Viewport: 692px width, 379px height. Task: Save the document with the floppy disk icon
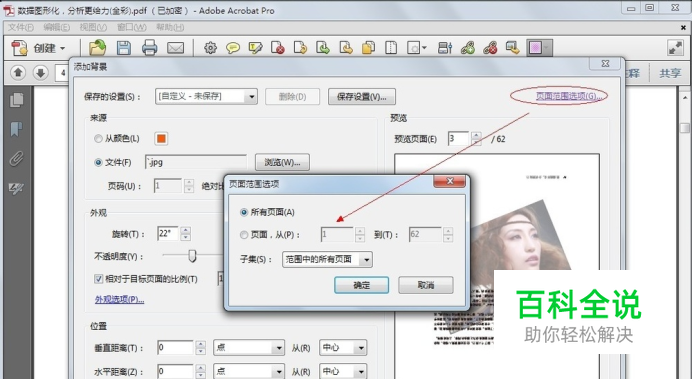coord(124,48)
